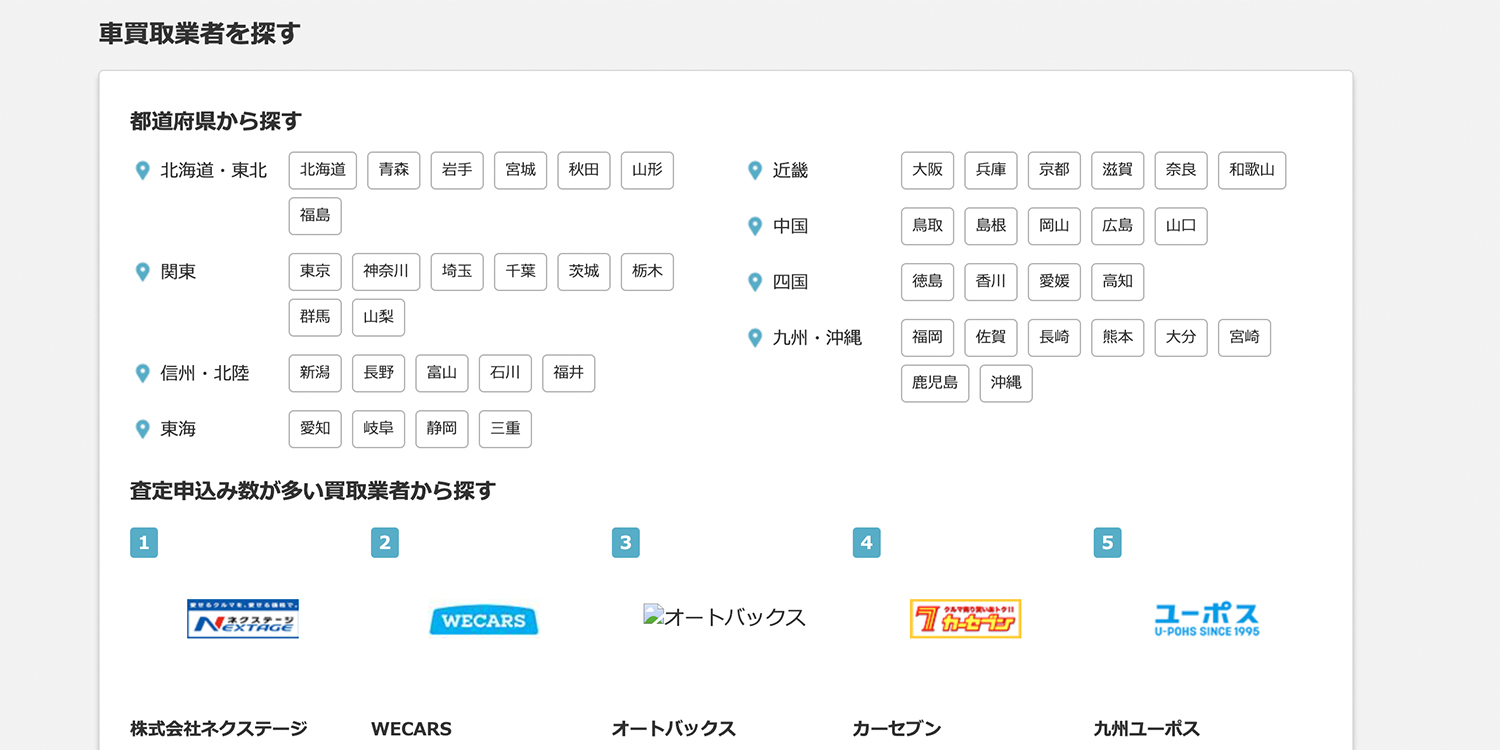1500x750 pixels.
Task: Open the カーセブン company name link
Action: tap(897, 729)
